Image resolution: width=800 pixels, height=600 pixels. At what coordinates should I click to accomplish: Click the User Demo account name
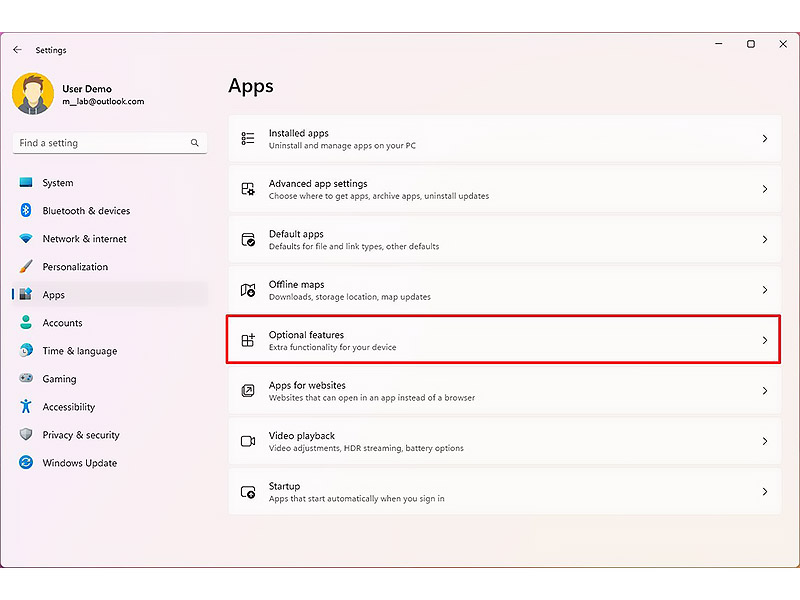coord(87,89)
